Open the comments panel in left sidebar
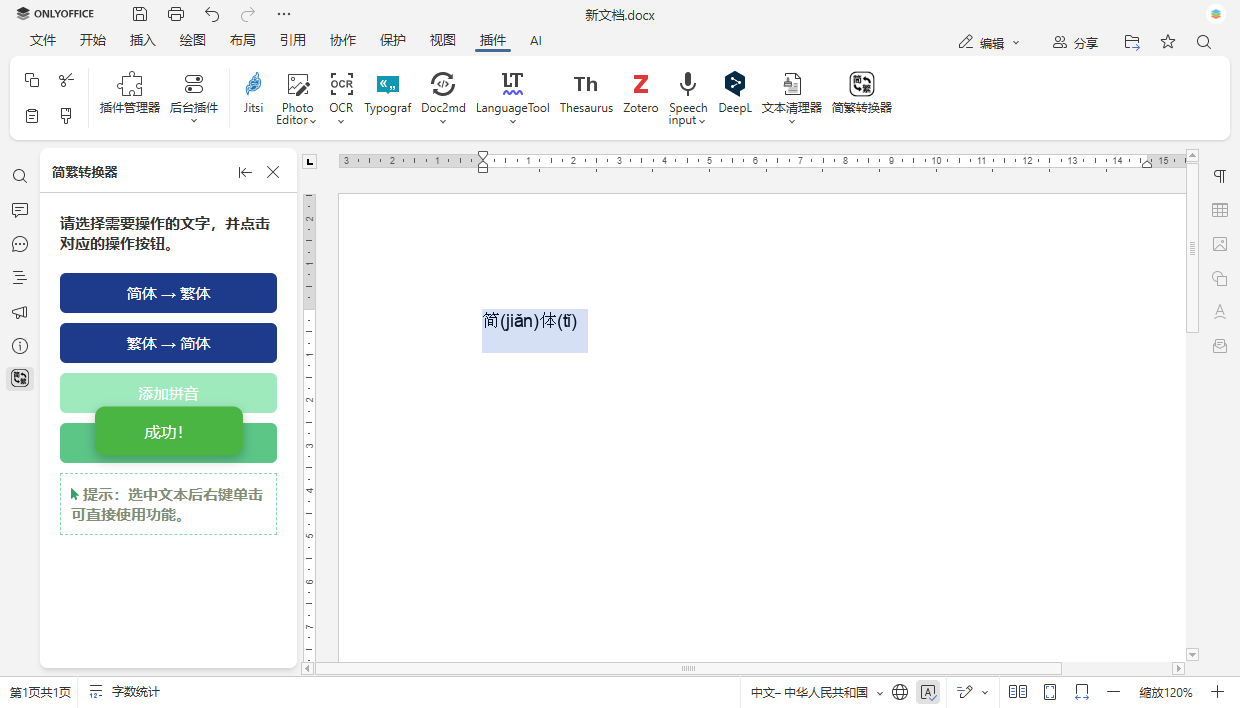Viewport: 1240px width, 708px height. point(20,210)
